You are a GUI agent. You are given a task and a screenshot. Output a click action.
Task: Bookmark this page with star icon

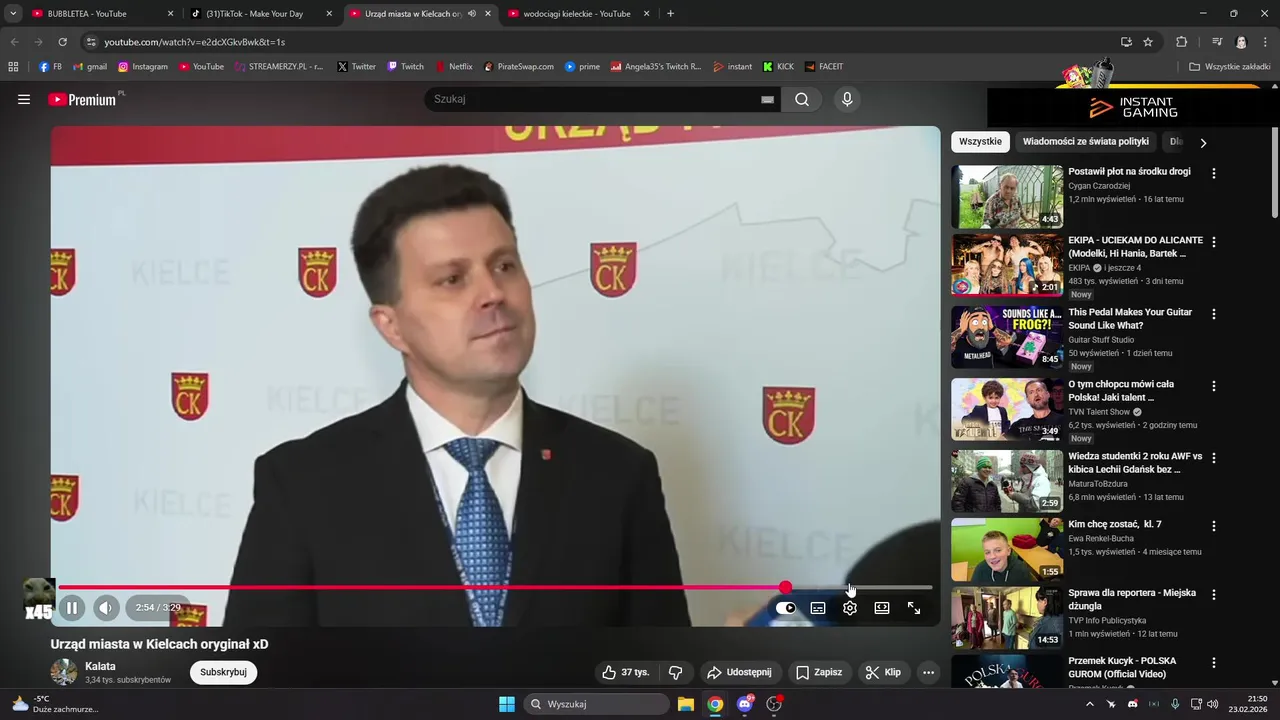1148,42
